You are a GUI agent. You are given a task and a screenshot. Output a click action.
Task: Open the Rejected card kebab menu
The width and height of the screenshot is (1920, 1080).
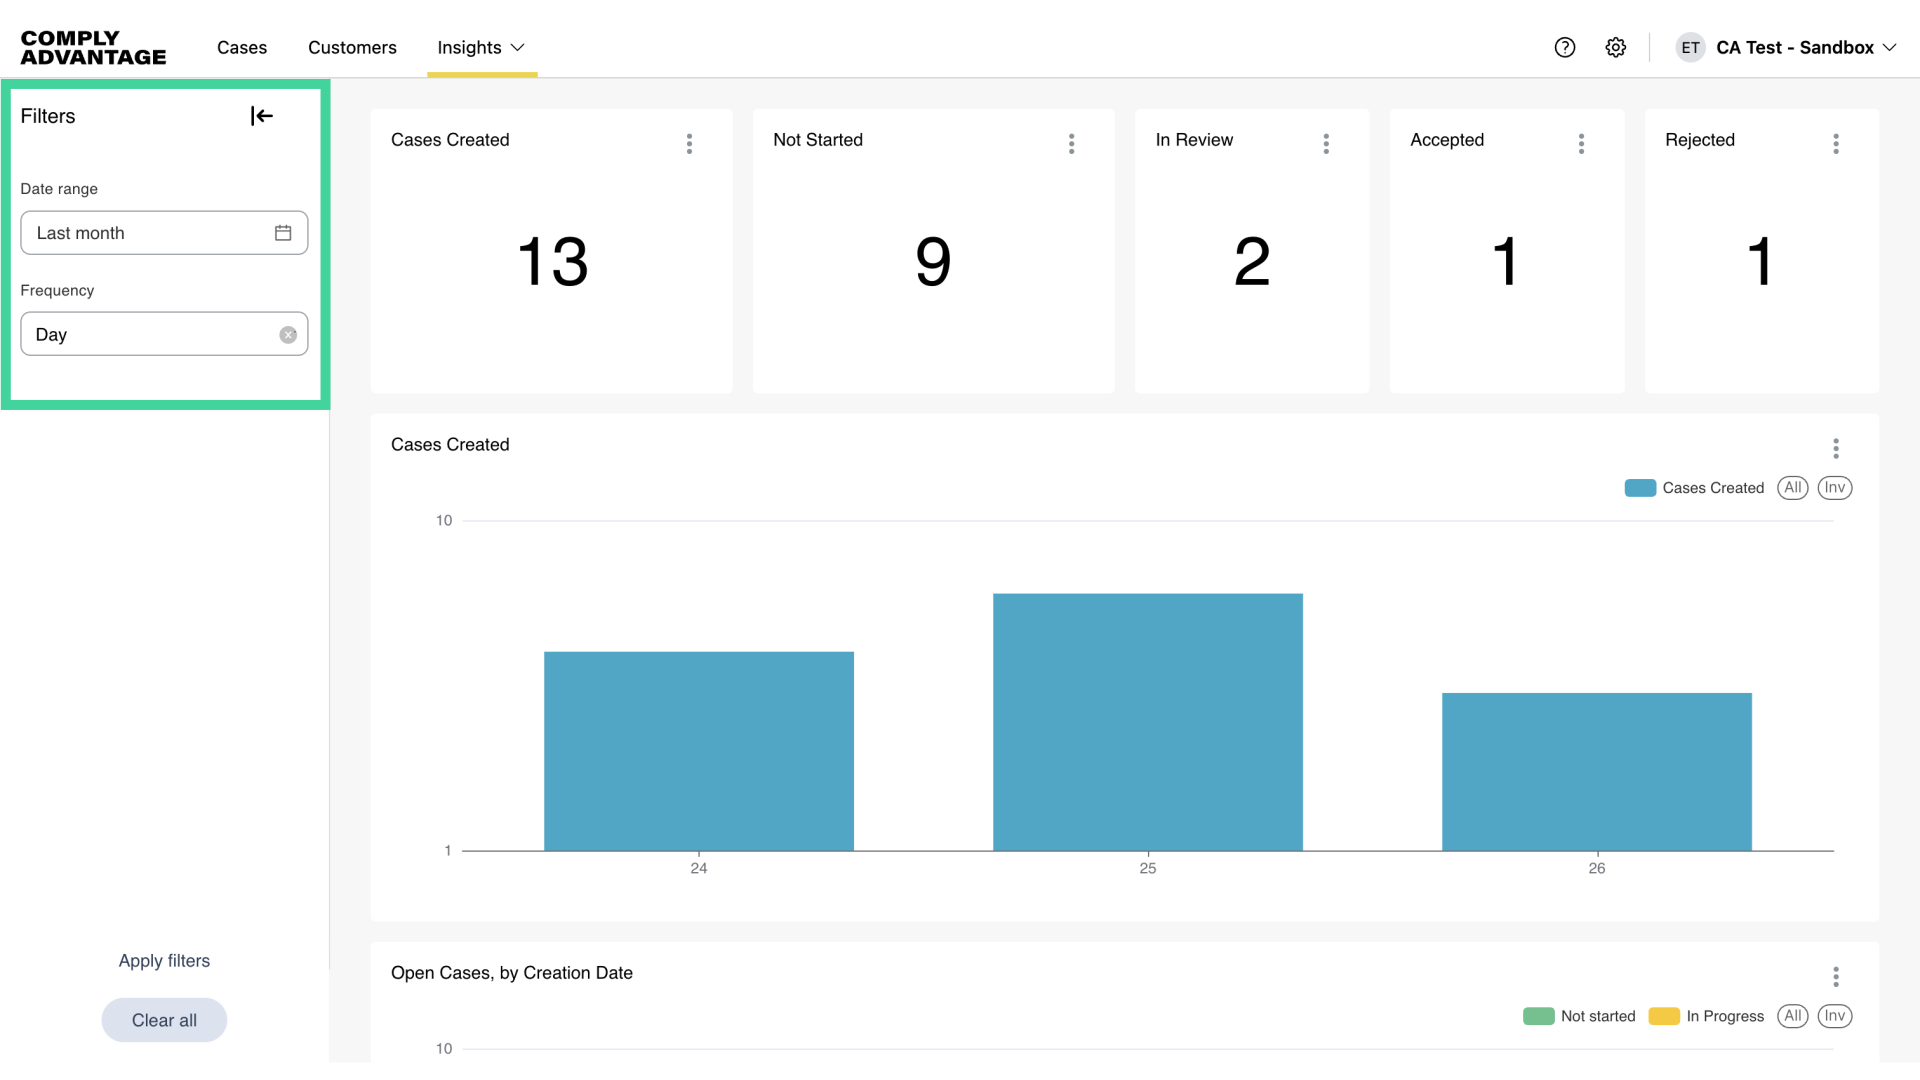1836,143
